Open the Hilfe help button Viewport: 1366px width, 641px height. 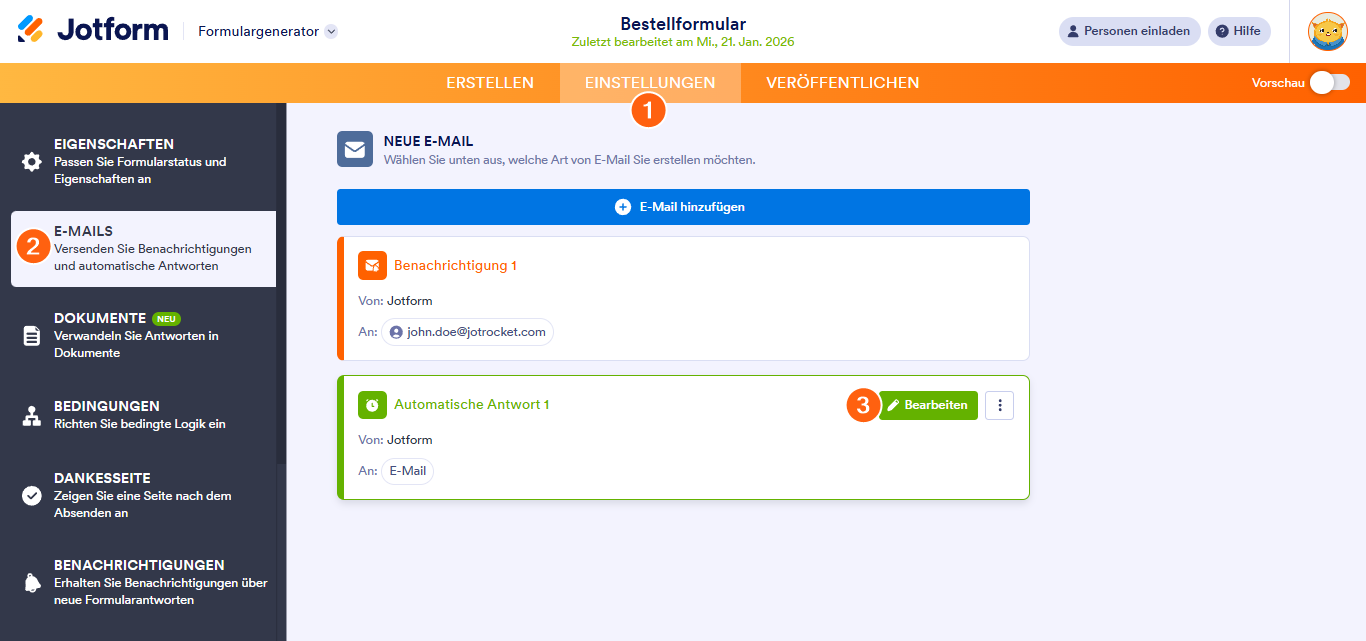1238,31
